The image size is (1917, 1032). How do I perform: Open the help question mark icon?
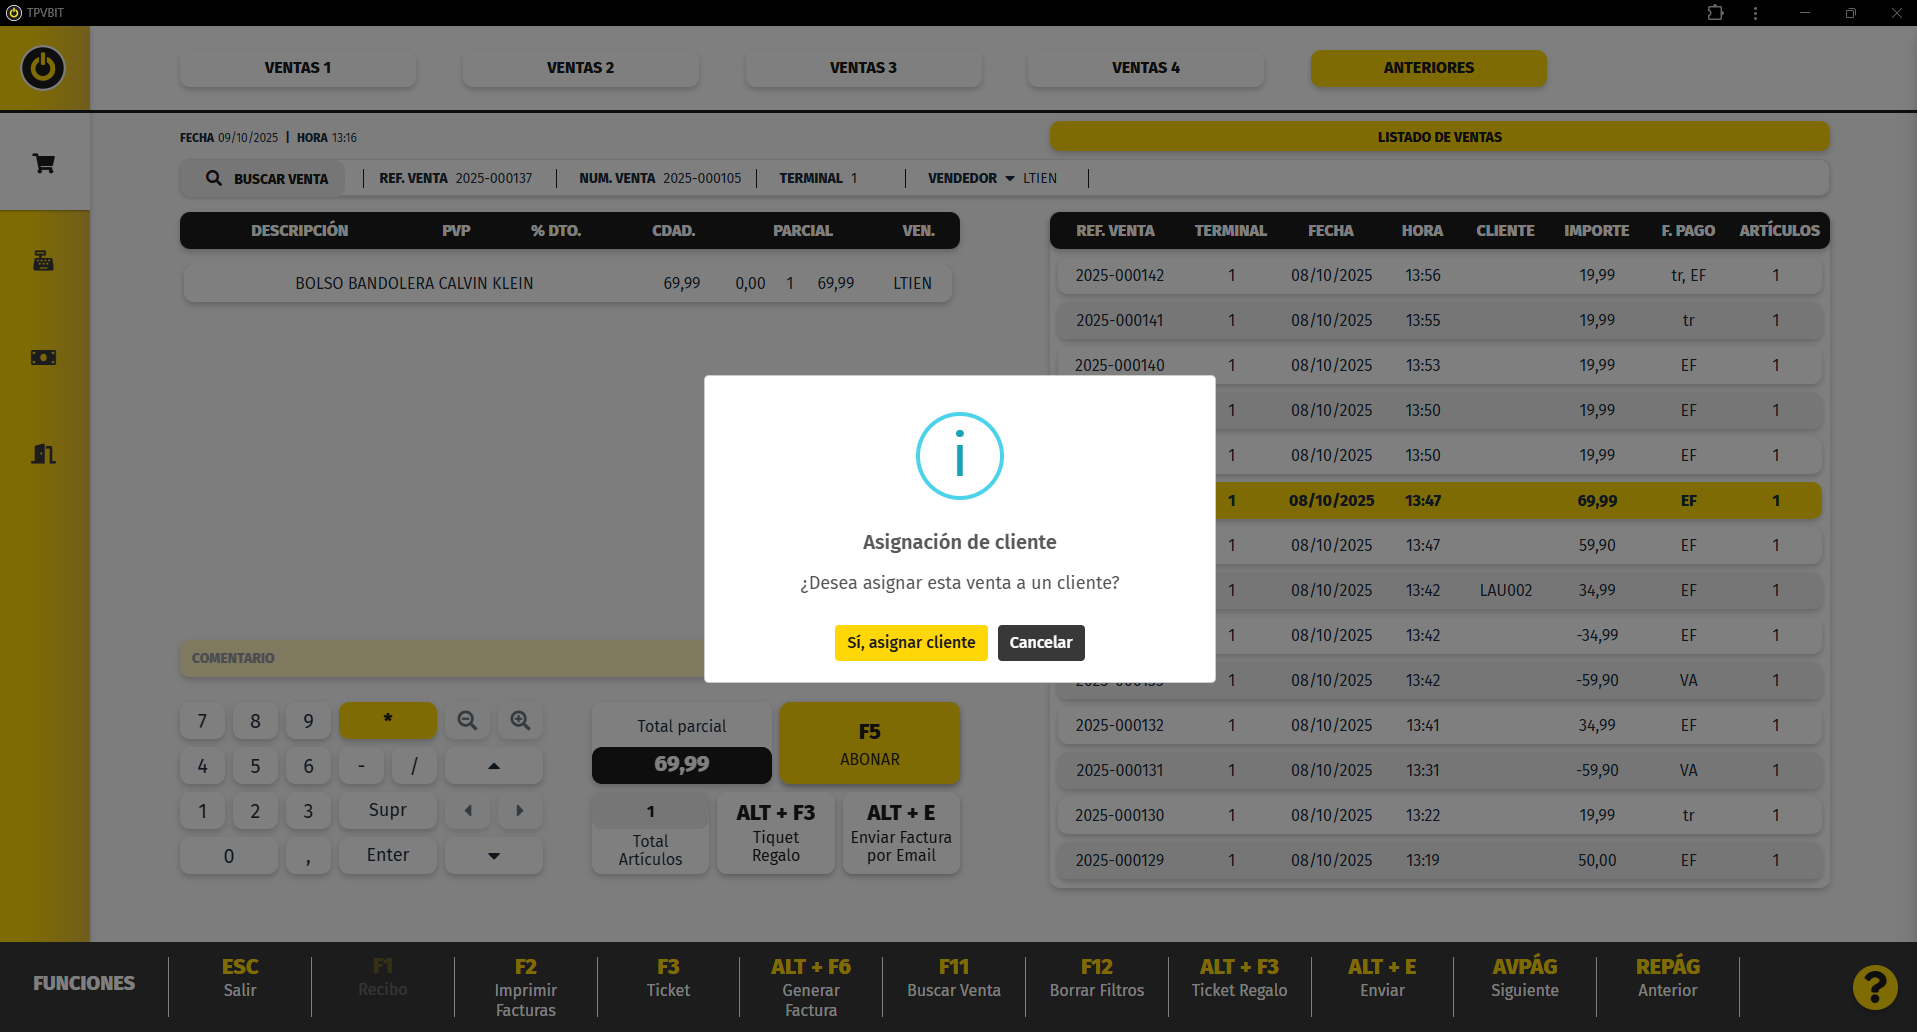[x=1874, y=987]
